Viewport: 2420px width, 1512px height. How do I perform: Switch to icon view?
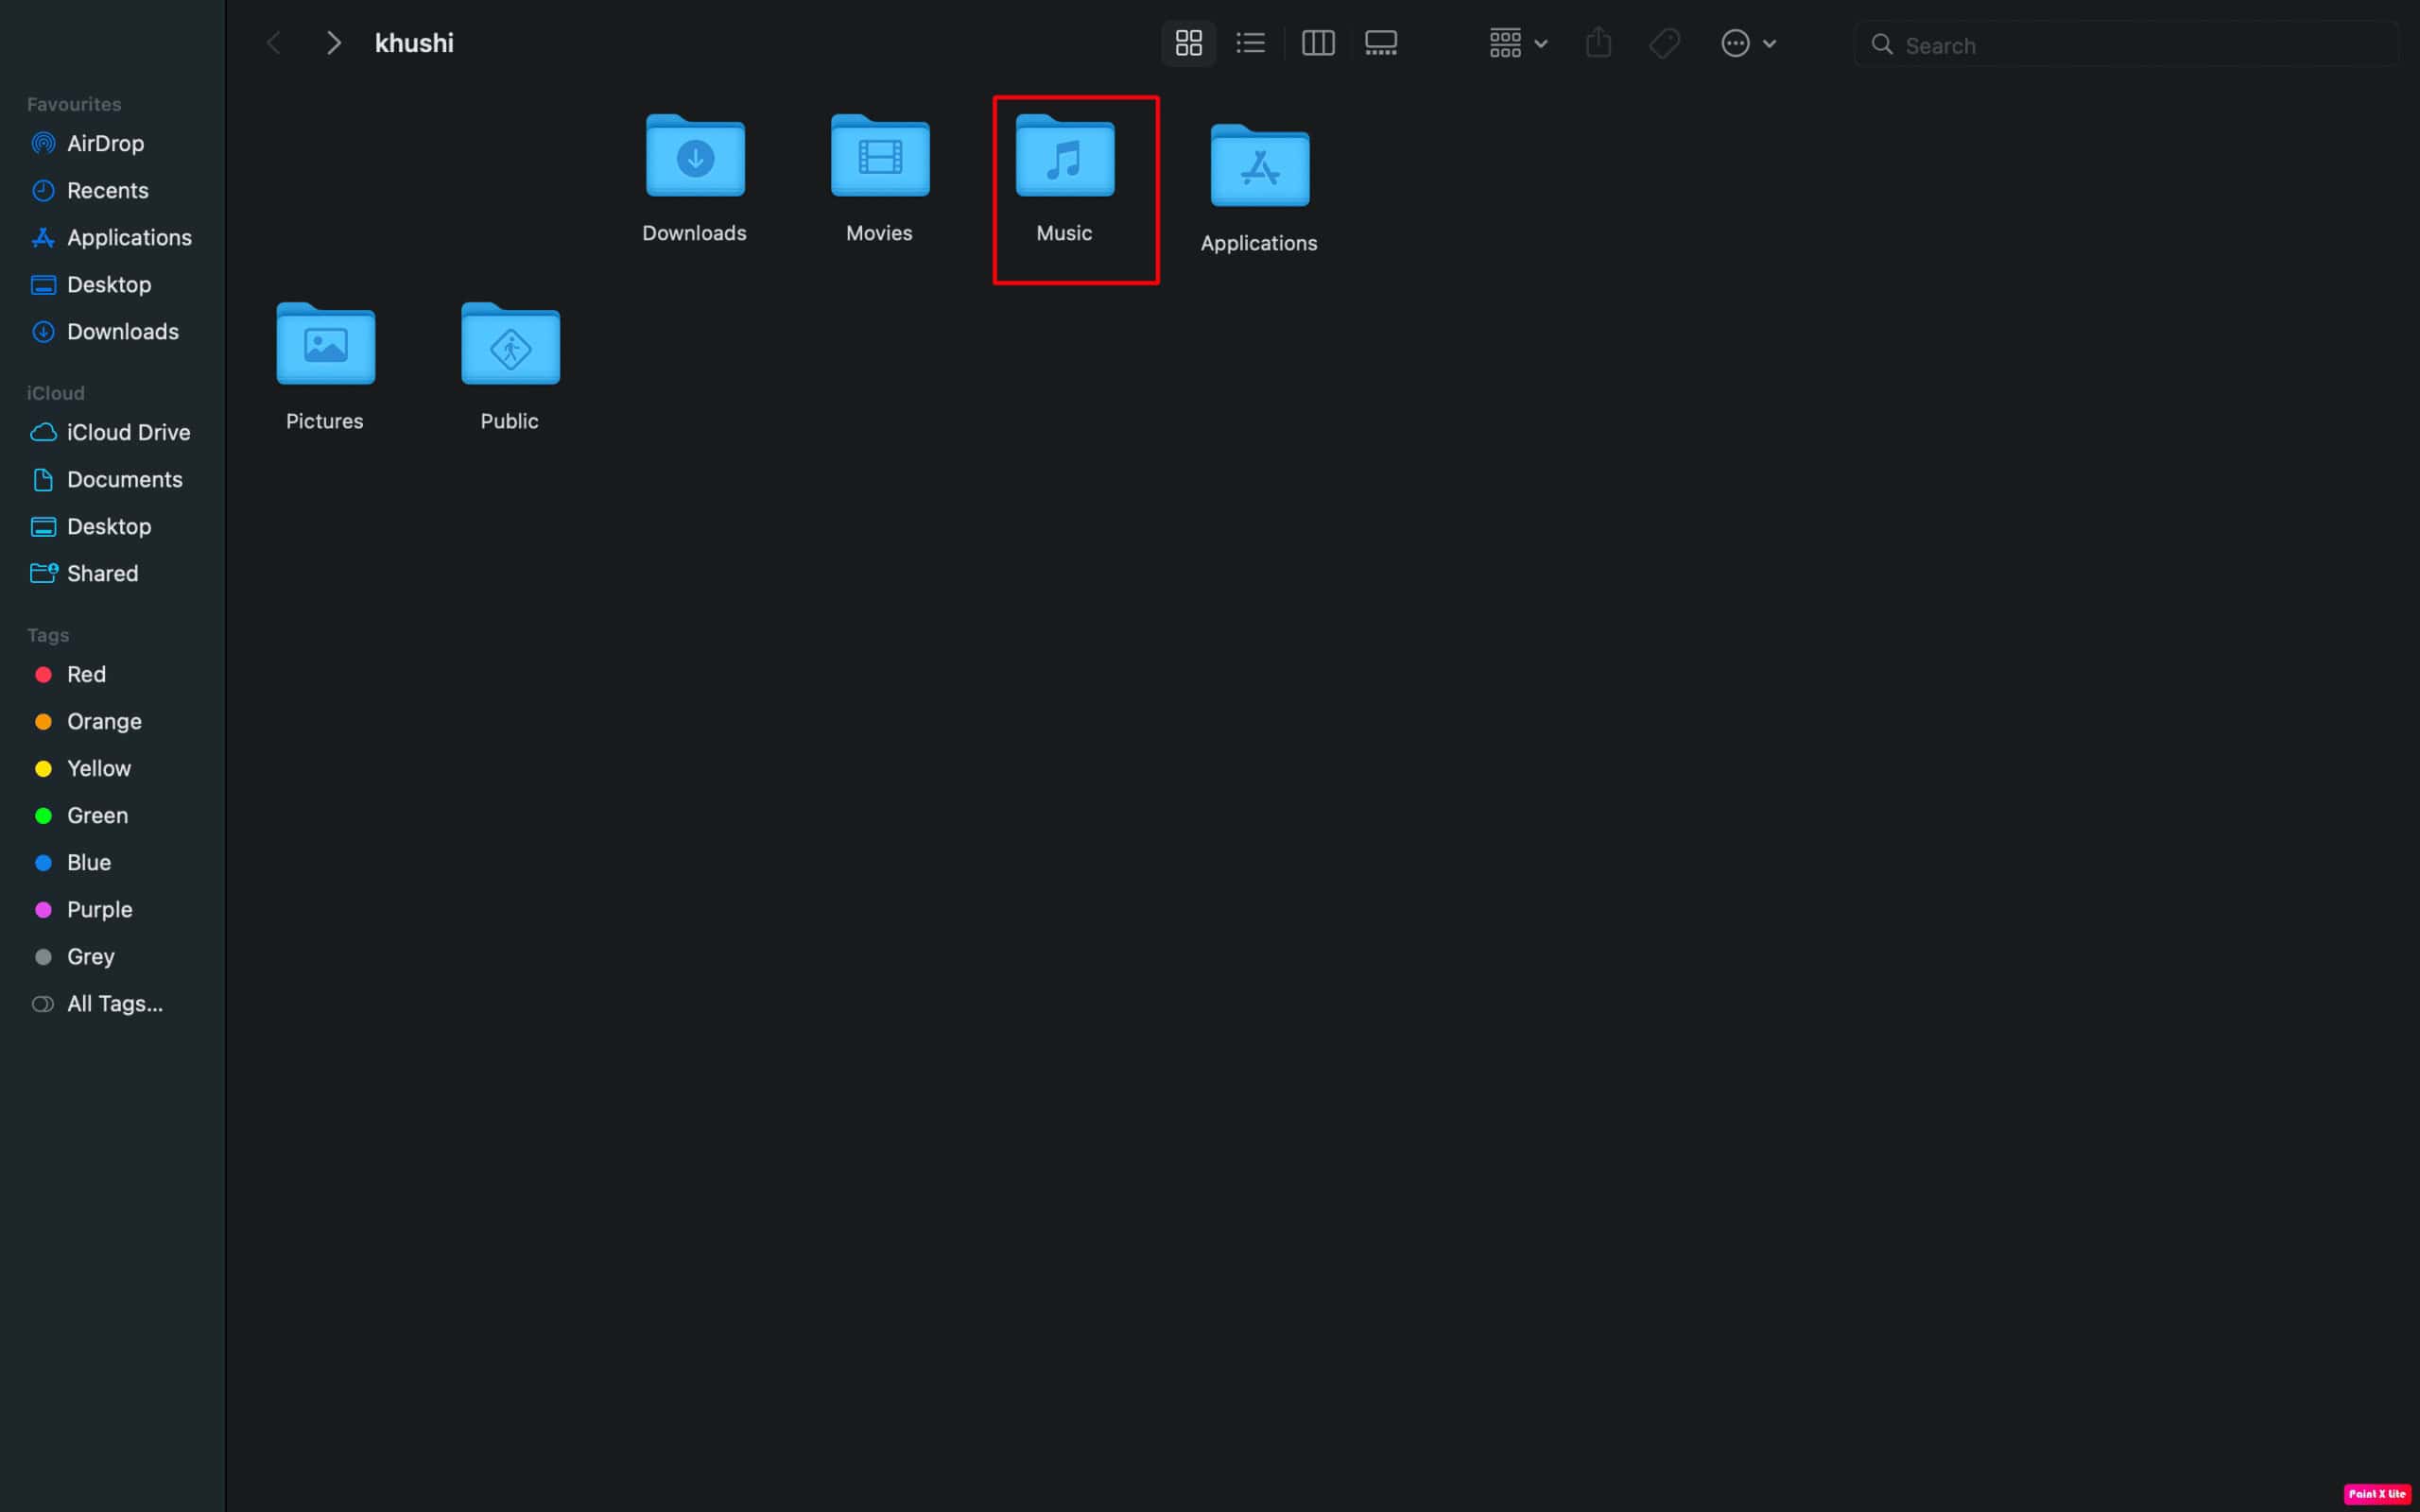[1188, 43]
